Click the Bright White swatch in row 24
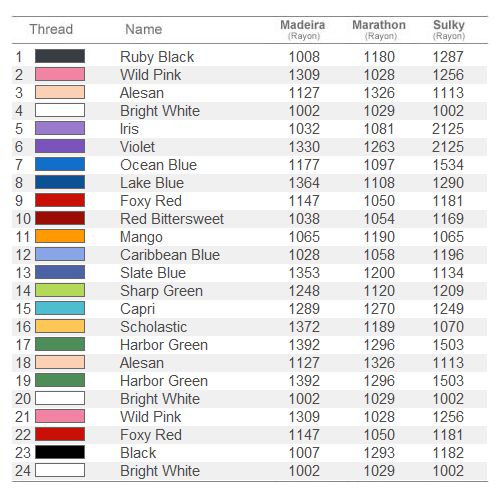 coord(60,470)
